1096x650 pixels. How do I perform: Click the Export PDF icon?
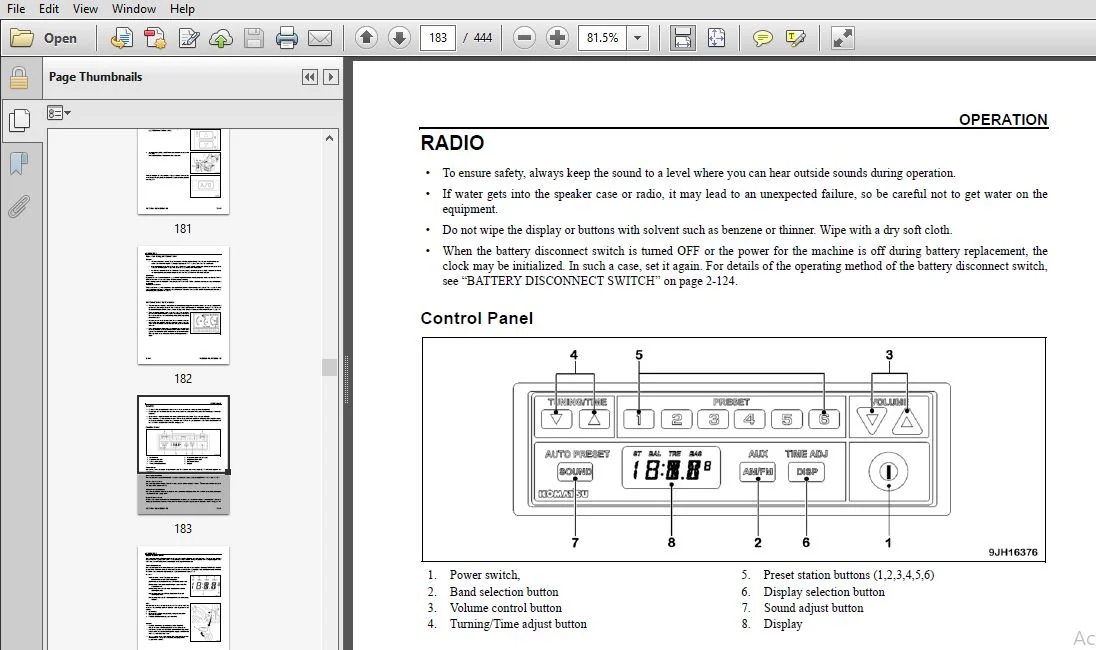154,38
